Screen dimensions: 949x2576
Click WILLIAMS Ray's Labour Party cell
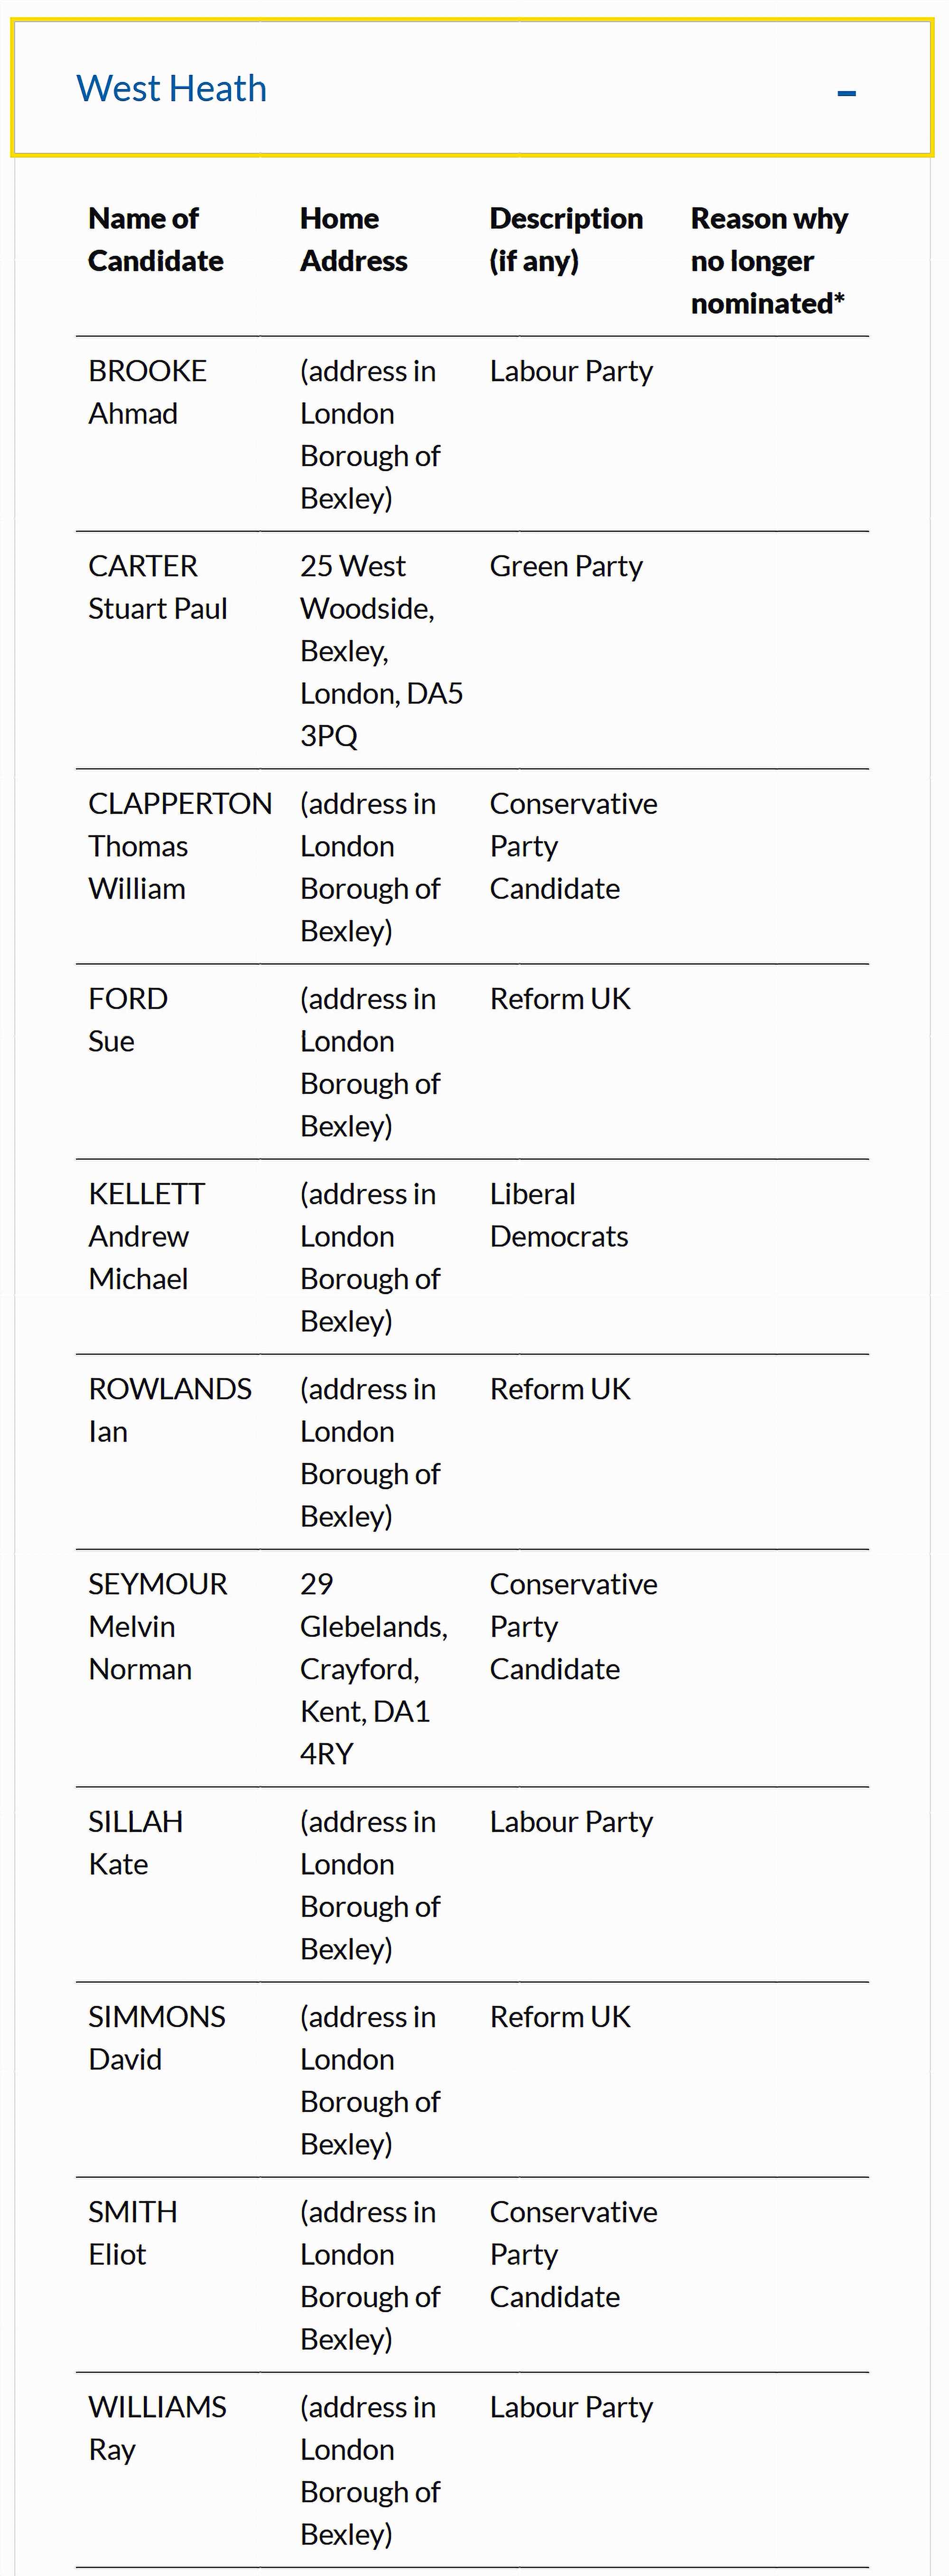571,2407
